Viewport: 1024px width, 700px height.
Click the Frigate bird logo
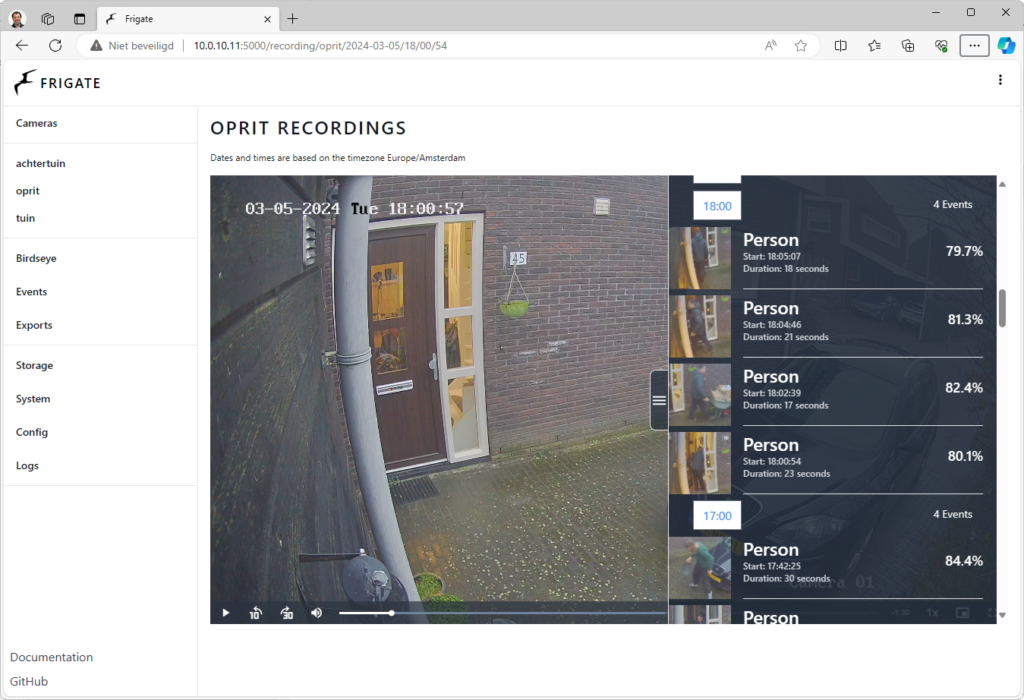(x=25, y=82)
